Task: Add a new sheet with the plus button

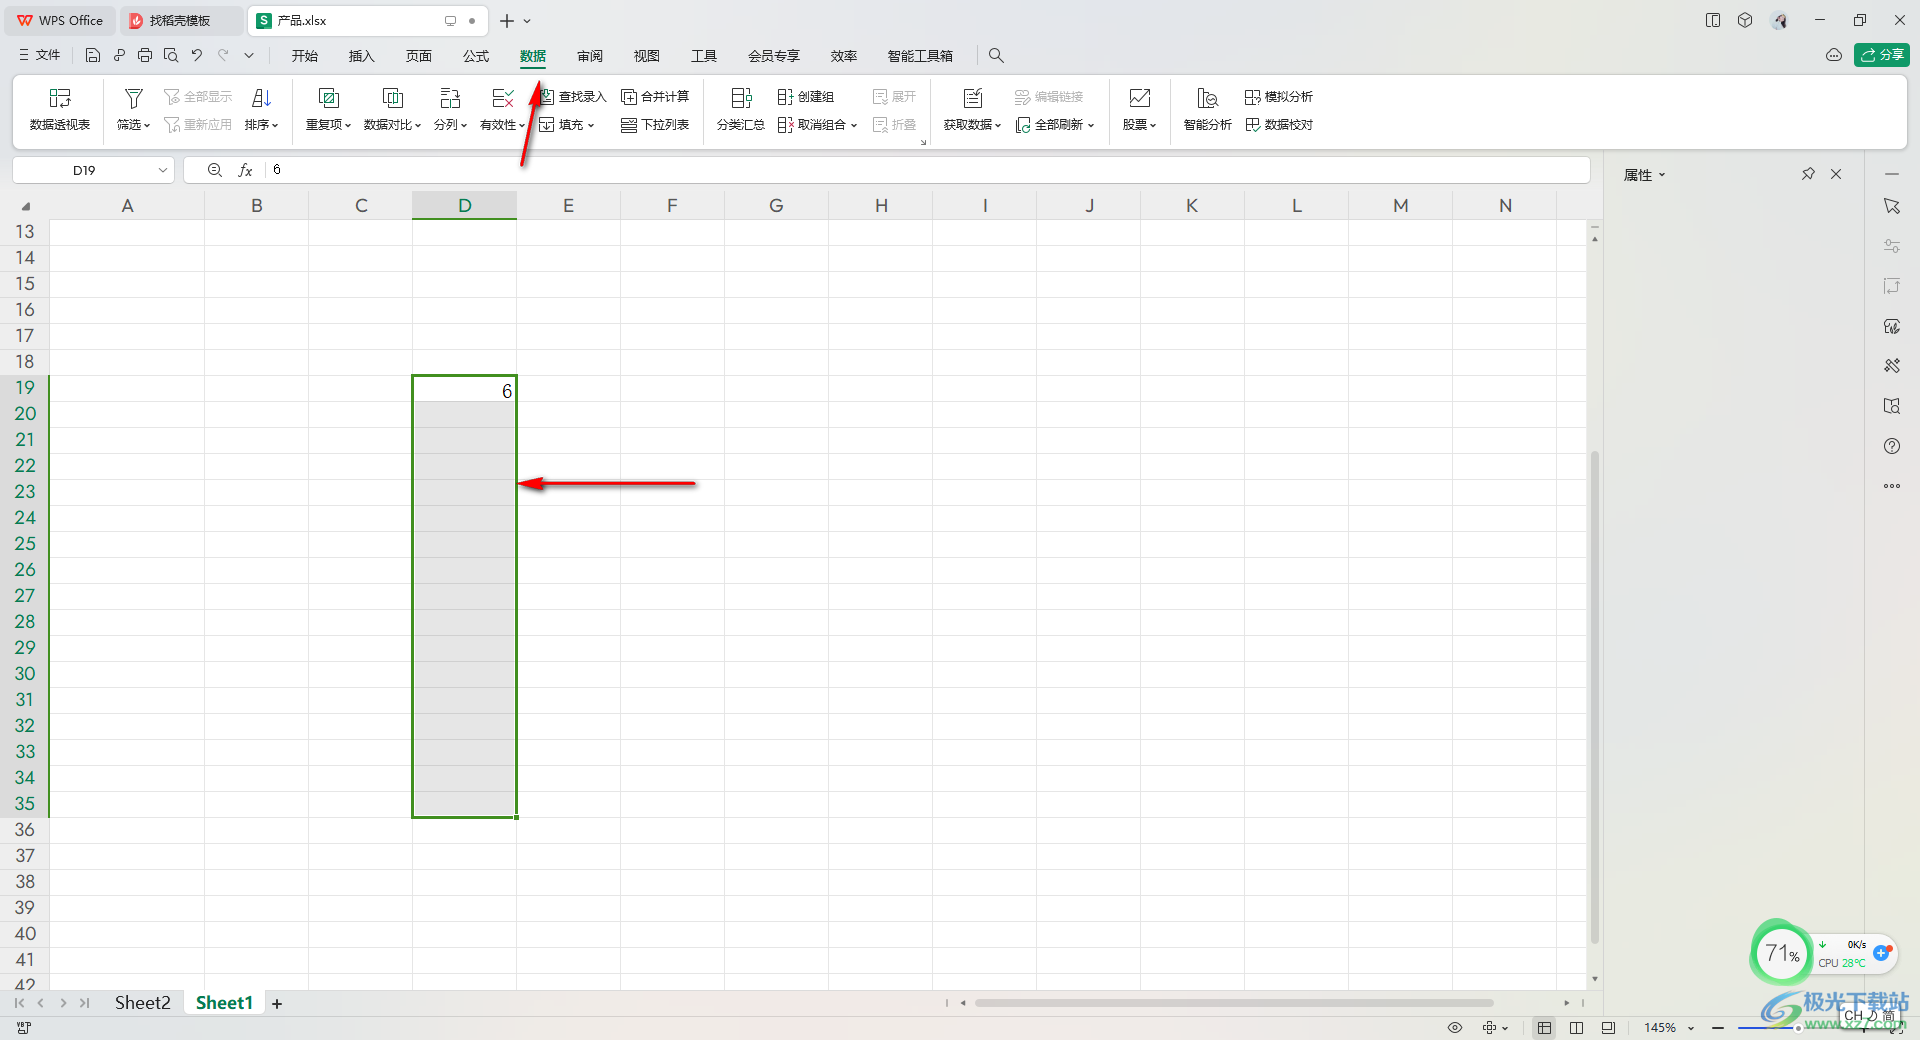Action: 277,1003
